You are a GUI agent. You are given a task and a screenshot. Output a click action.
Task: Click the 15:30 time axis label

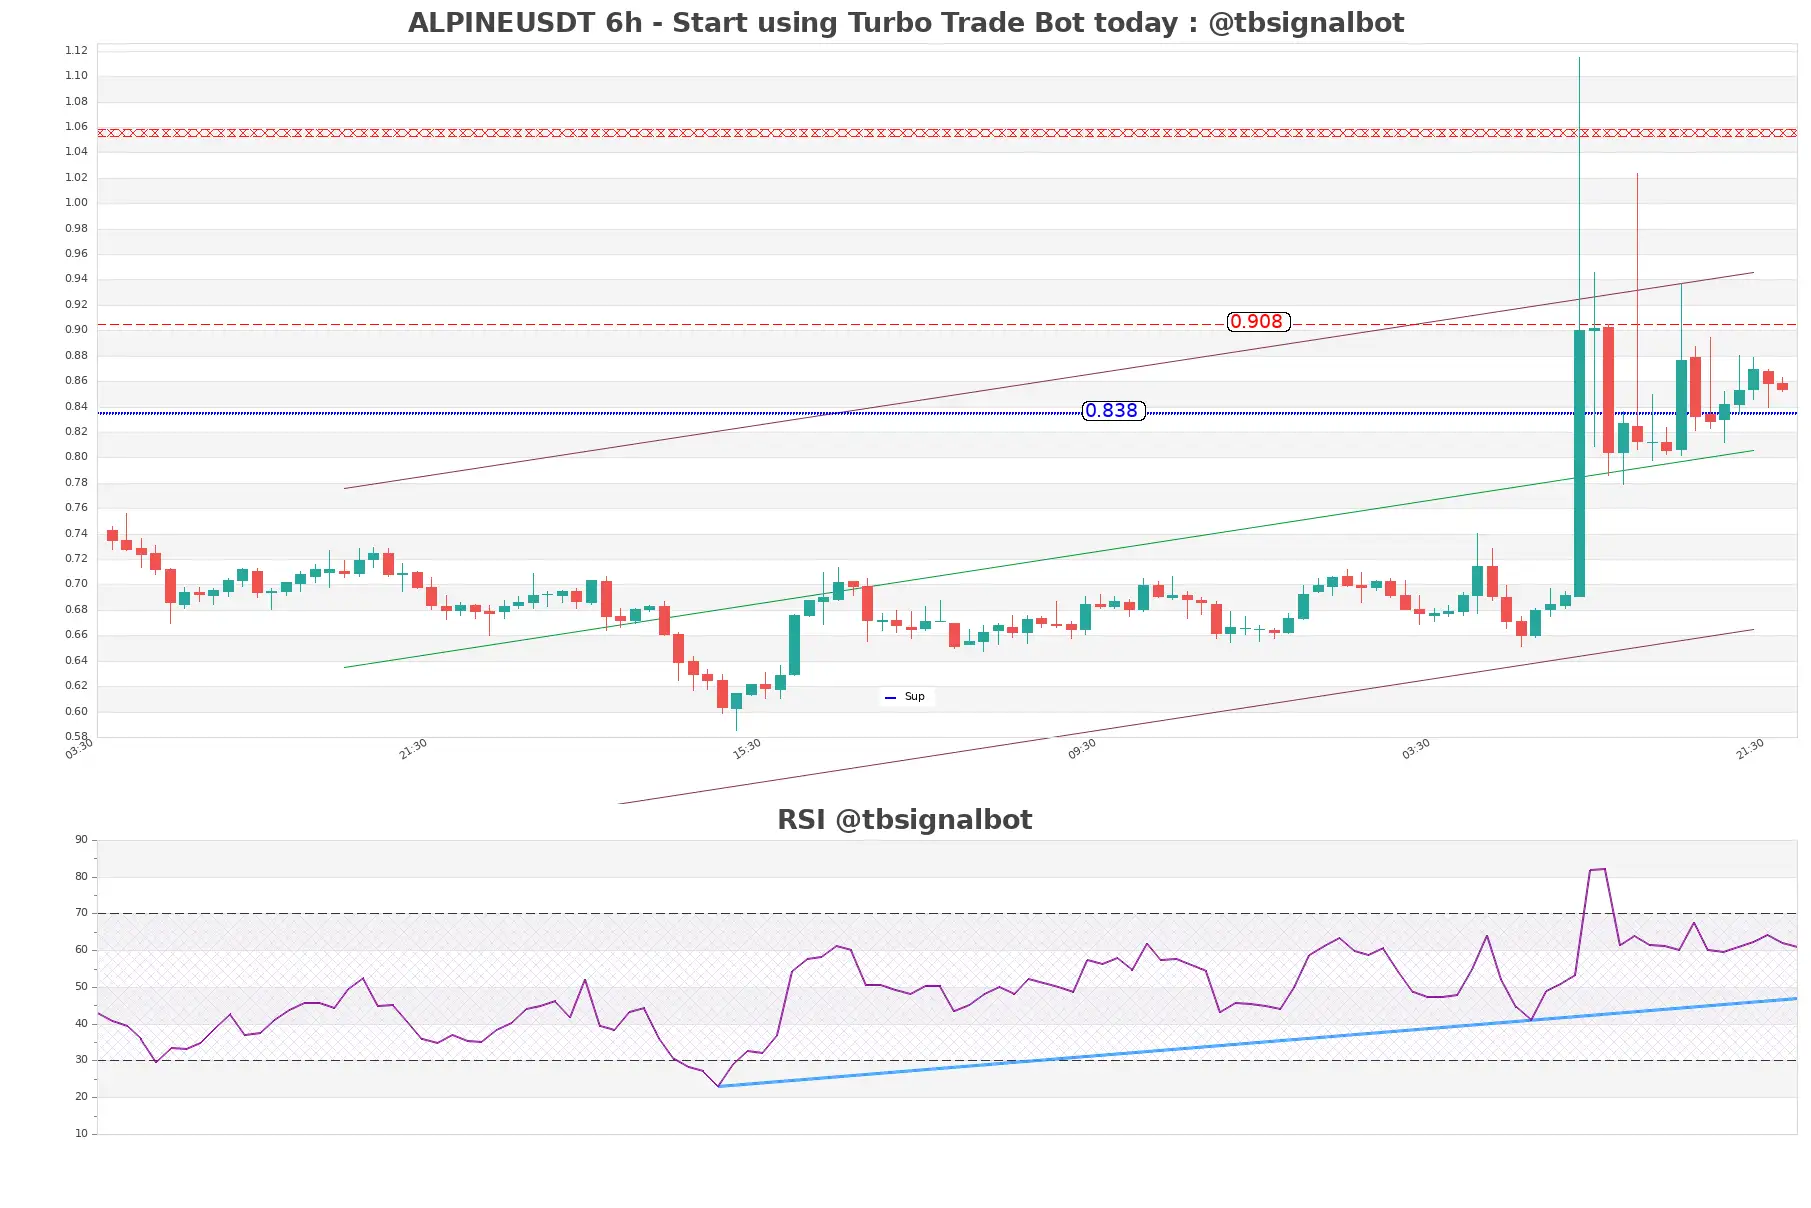coord(747,749)
